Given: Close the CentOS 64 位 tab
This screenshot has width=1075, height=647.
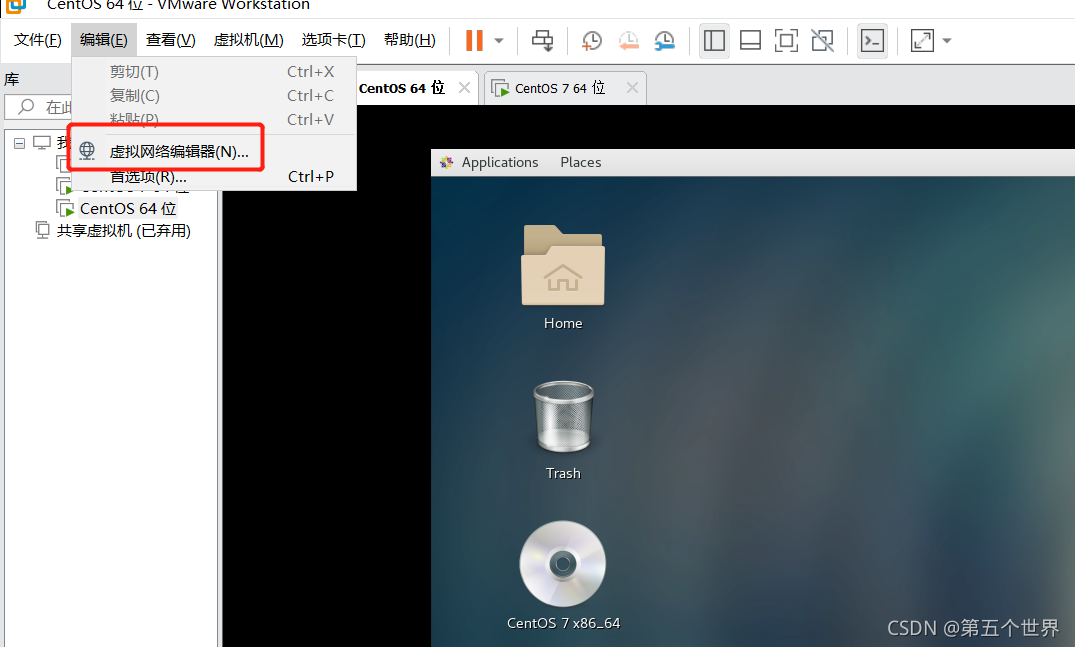Looking at the screenshot, I should pyautogui.click(x=464, y=88).
